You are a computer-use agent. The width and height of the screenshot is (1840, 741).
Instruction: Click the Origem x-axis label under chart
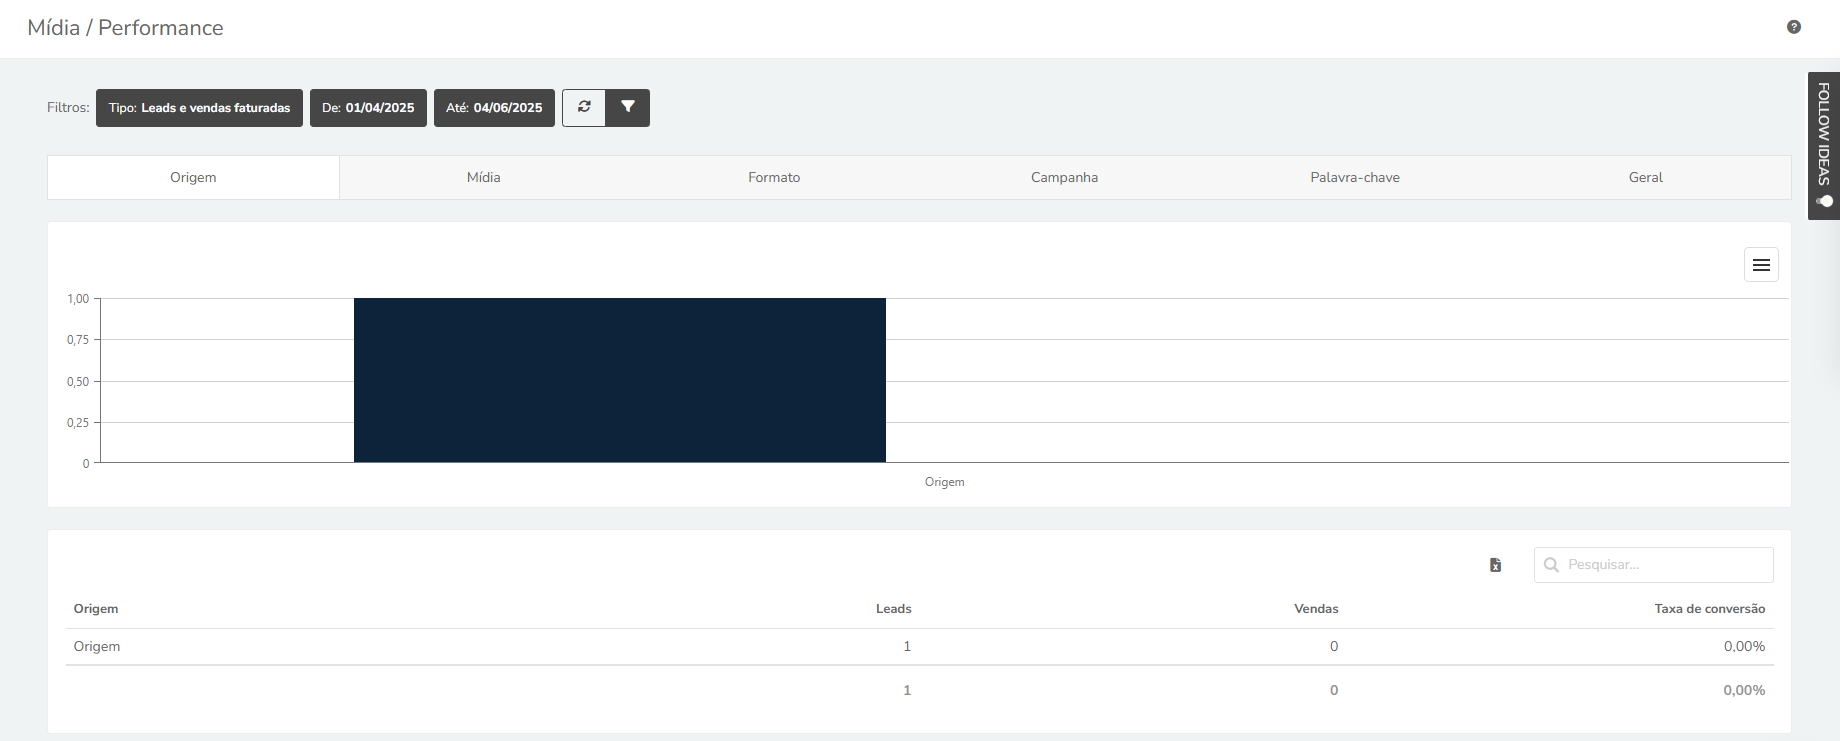[x=945, y=482]
